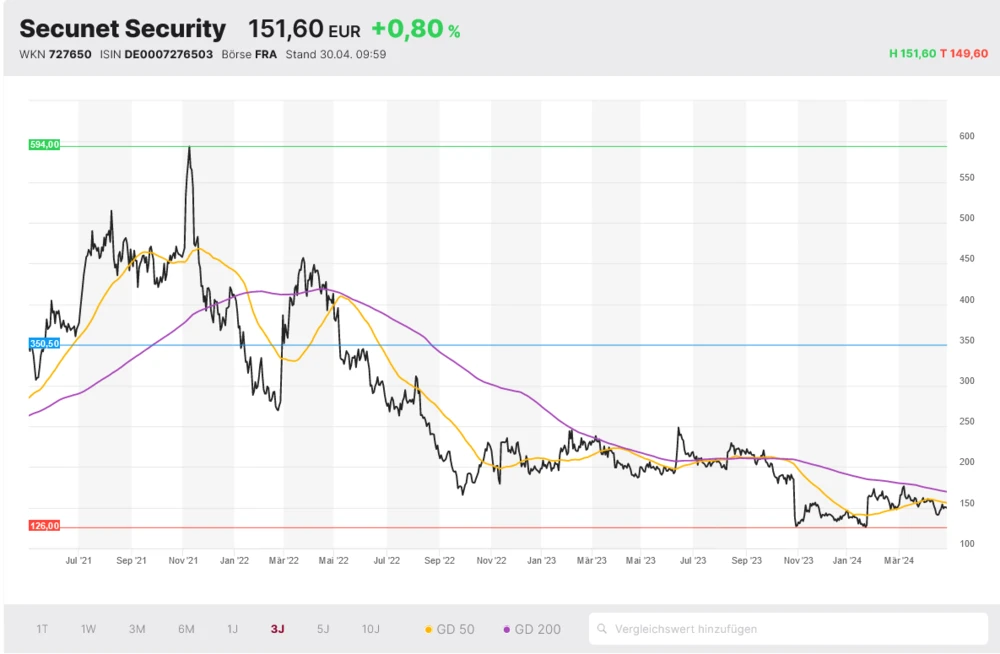
Task: Show the 10J long-term chart
Action: point(370,629)
